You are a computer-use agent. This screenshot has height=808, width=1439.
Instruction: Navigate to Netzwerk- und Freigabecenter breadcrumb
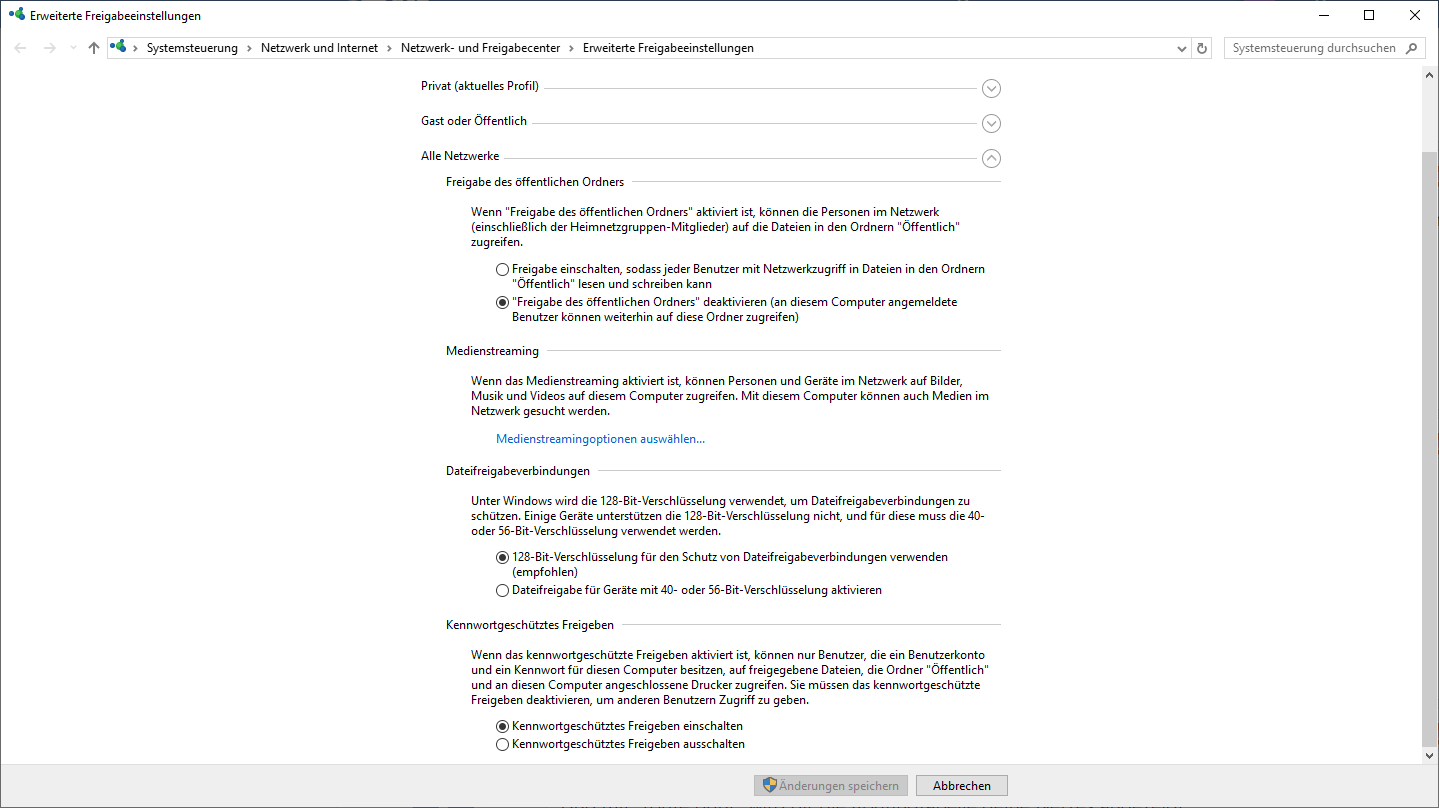481,48
